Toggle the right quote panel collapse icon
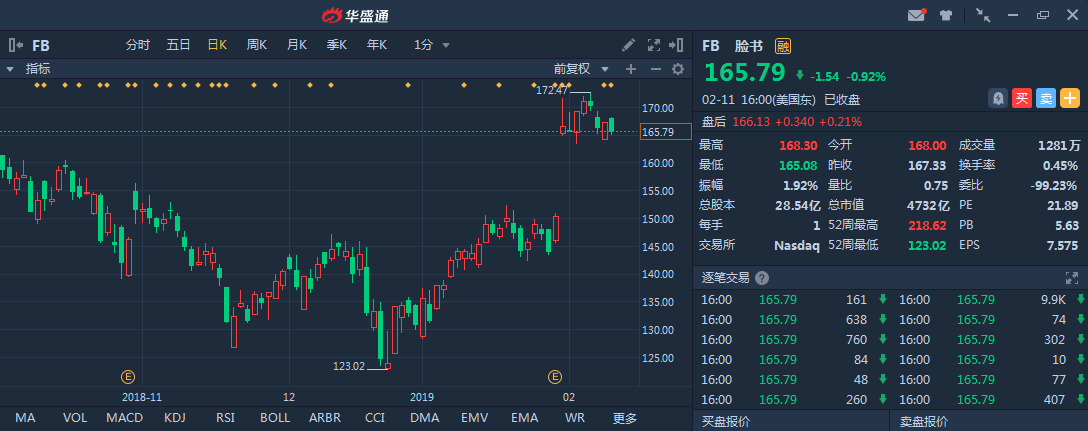This screenshot has width=1088, height=431. (x=678, y=45)
